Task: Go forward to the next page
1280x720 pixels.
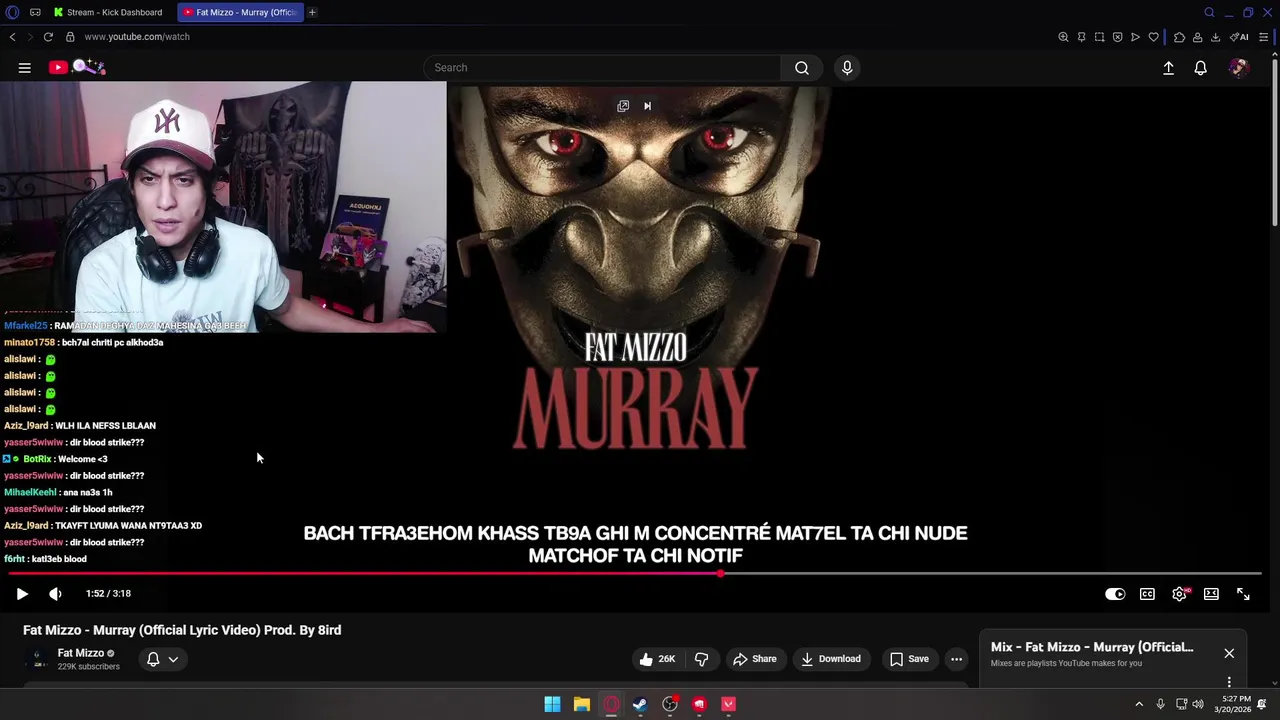Action: tap(29, 37)
